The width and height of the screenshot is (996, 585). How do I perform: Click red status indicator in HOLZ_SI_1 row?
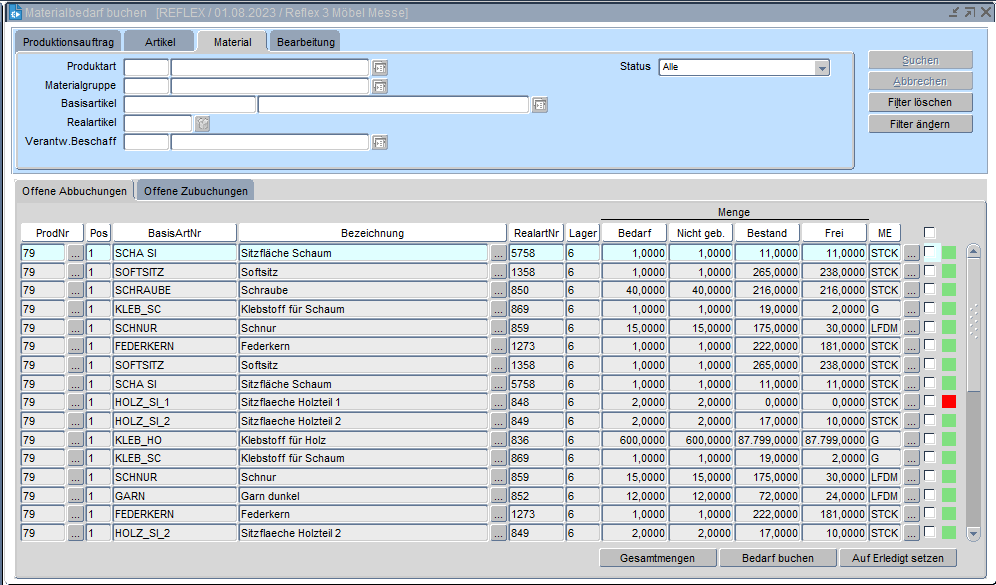point(949,402)
